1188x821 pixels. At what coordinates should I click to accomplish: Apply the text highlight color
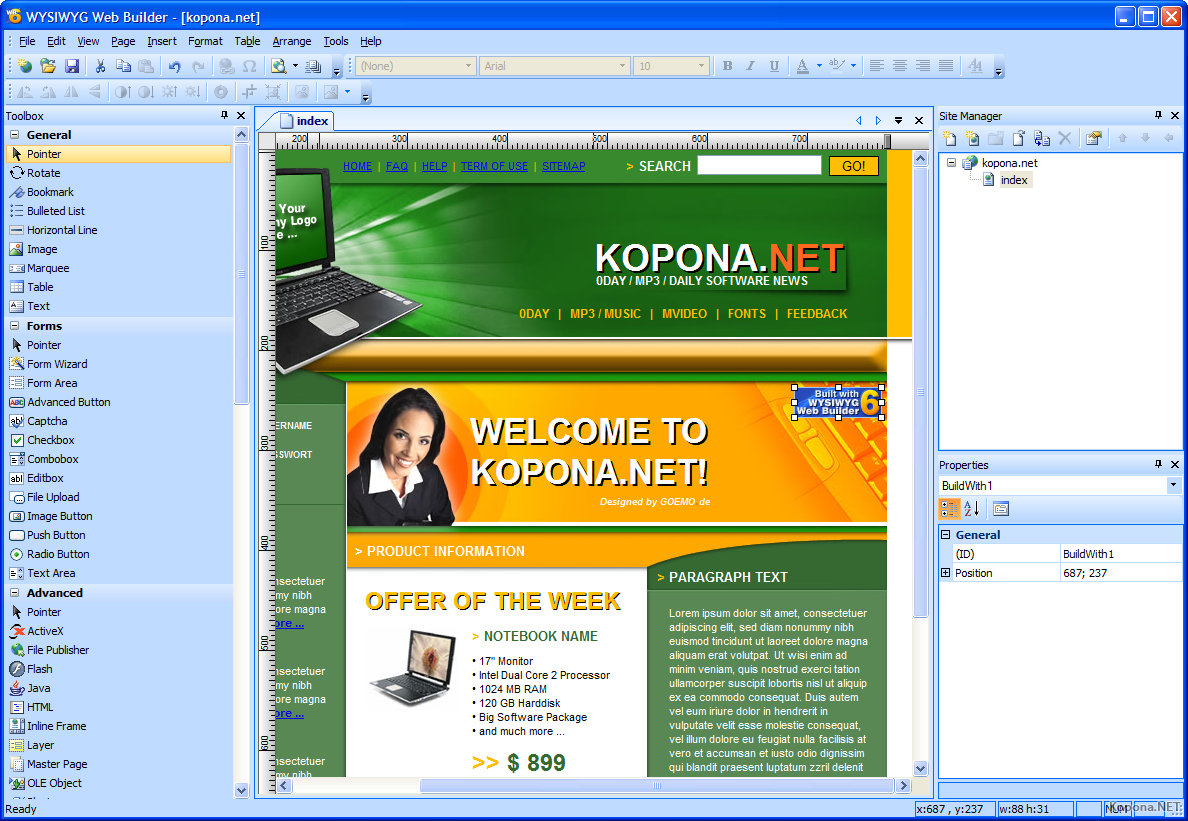pos(837,66)
